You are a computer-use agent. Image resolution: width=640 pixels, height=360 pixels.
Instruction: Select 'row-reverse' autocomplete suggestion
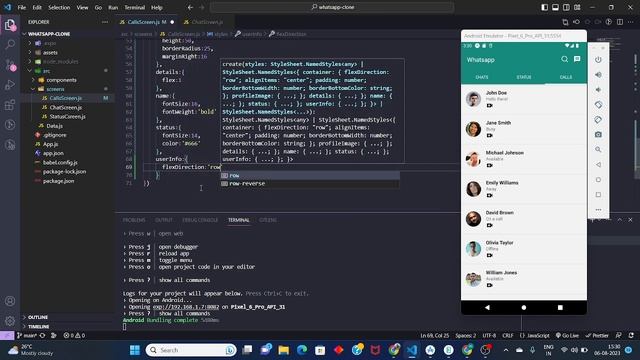(x=310, y=184)
